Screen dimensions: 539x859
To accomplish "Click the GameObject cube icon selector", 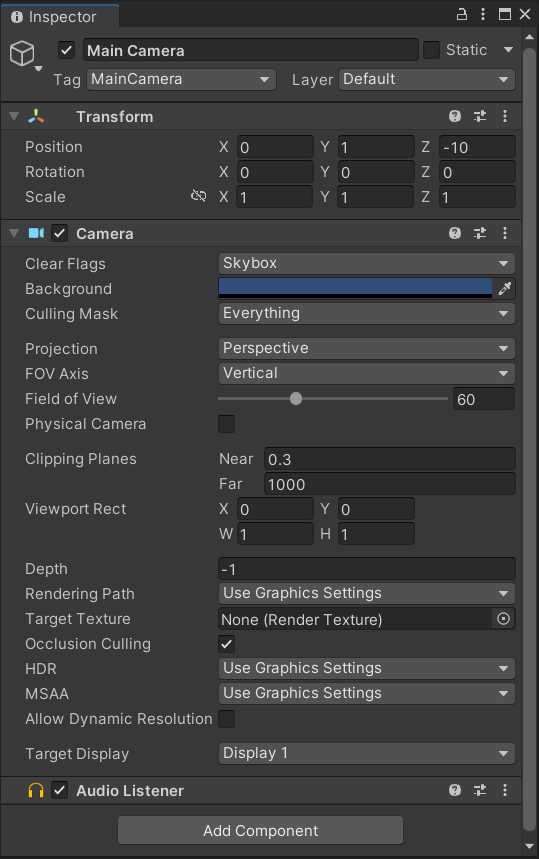I will pos(23,54).
